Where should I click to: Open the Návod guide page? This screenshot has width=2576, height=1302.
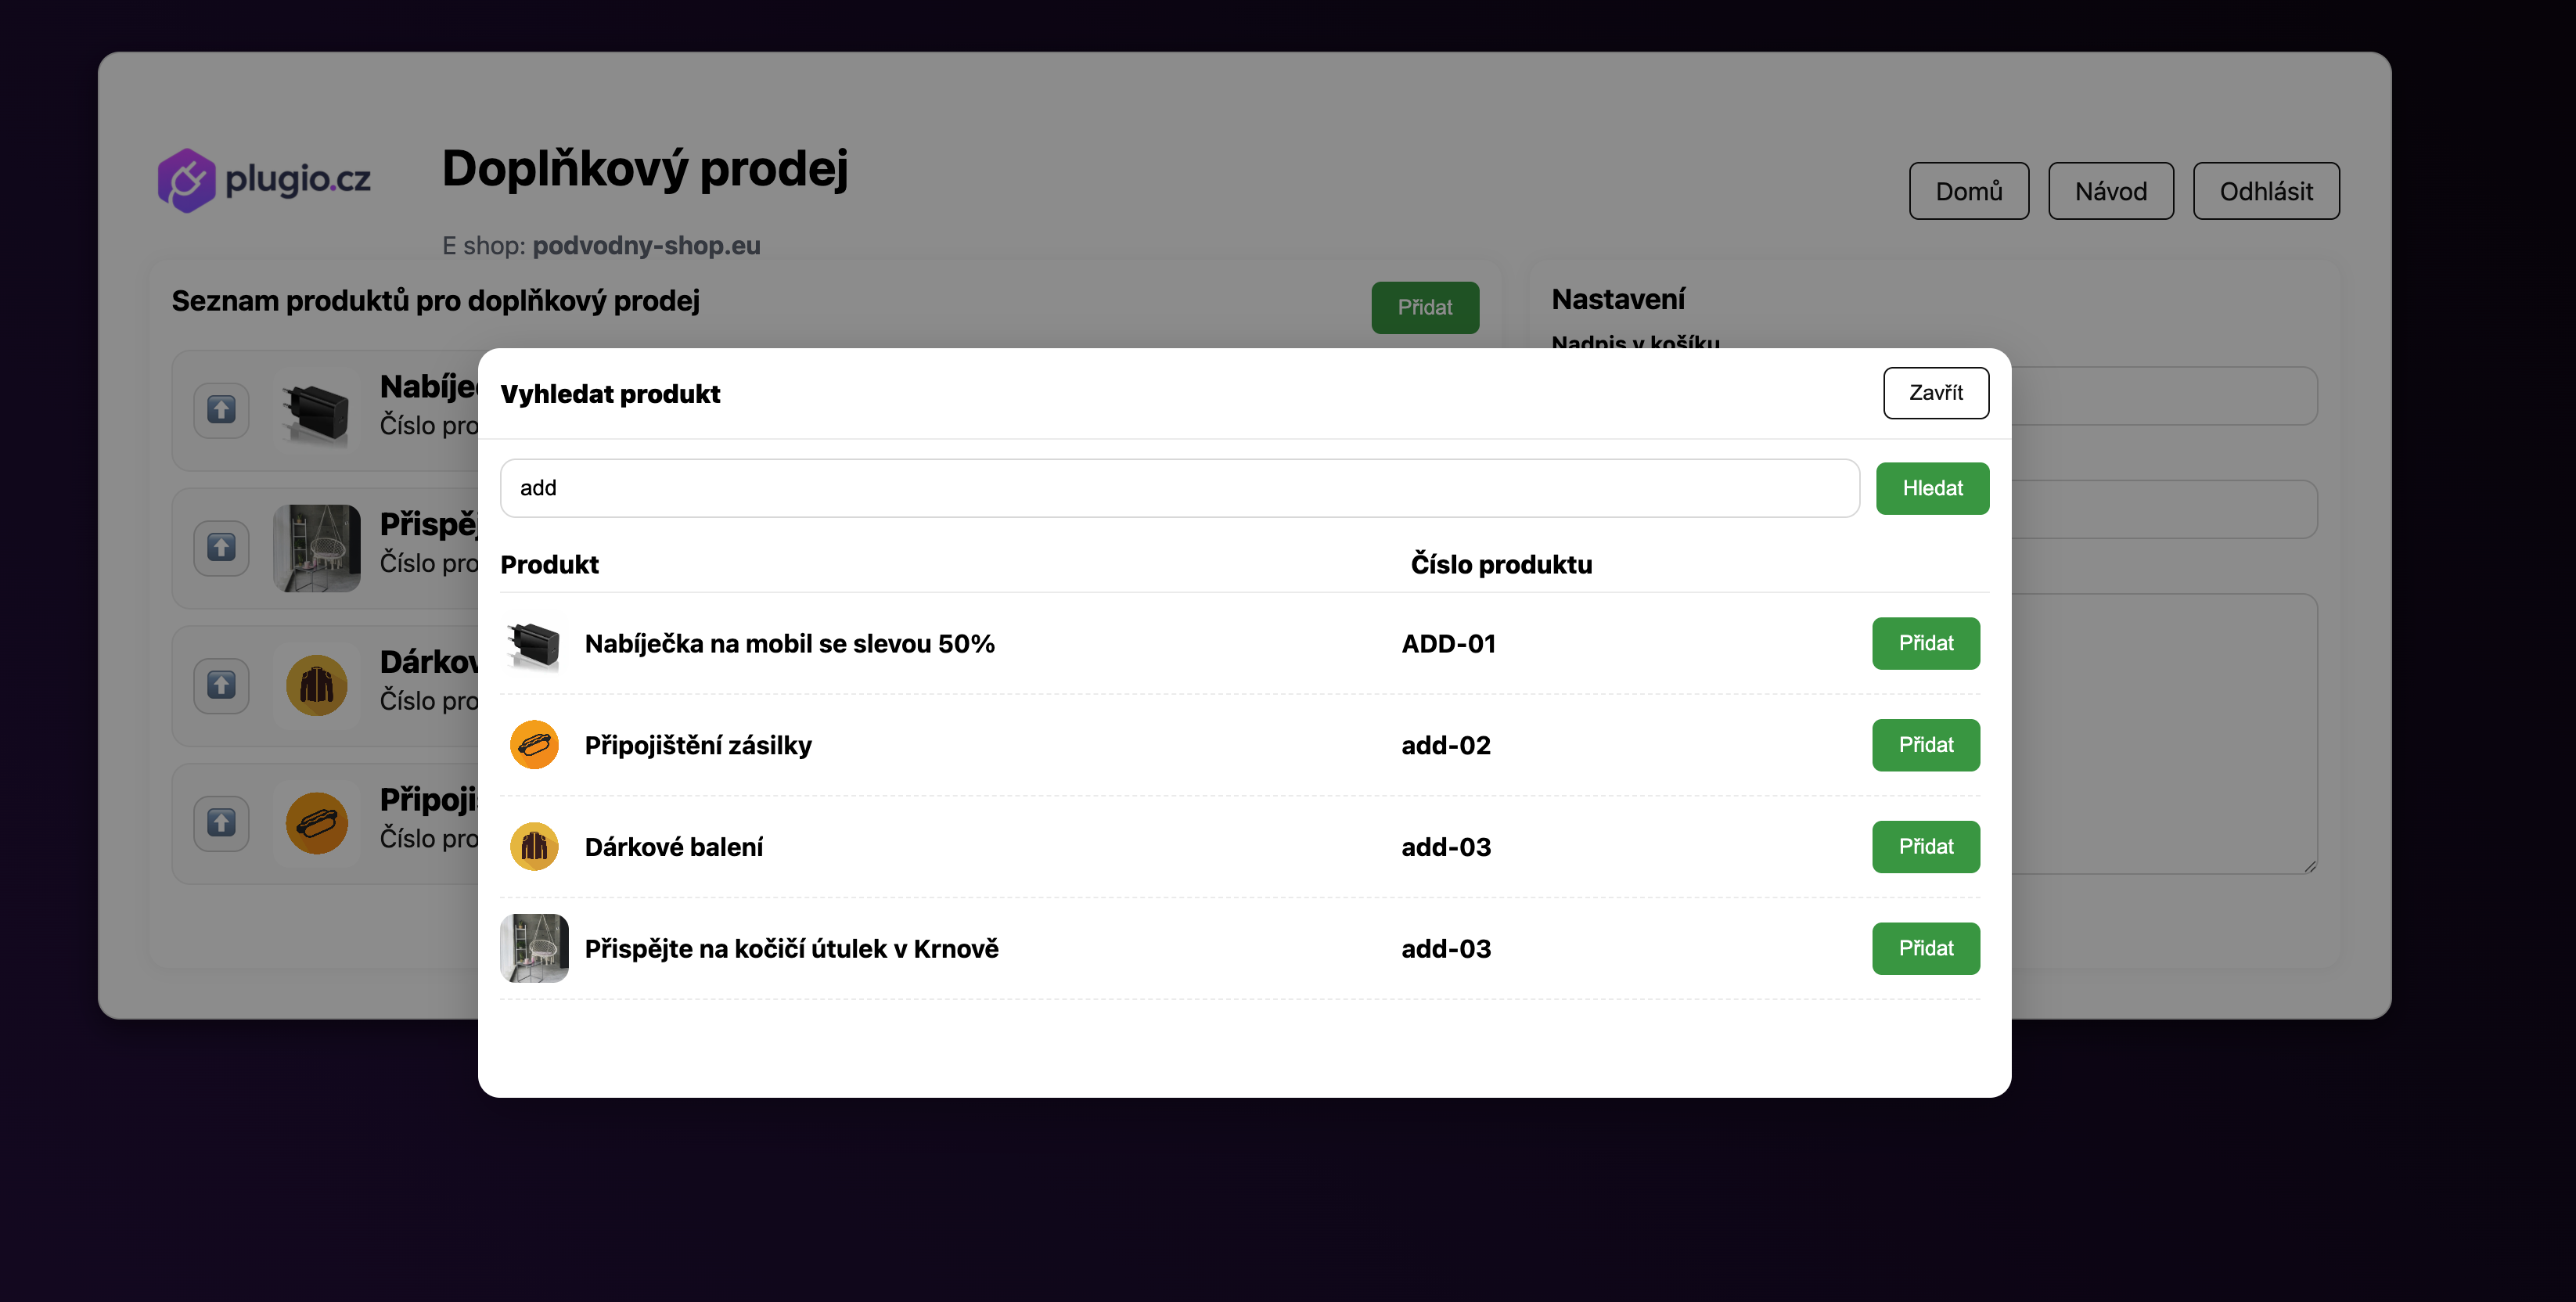click(2110, 191)
